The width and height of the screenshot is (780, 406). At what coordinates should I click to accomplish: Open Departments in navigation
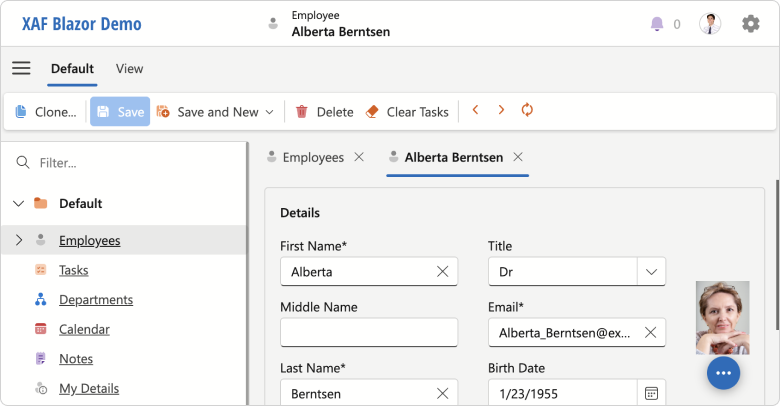tap(95, 300)
